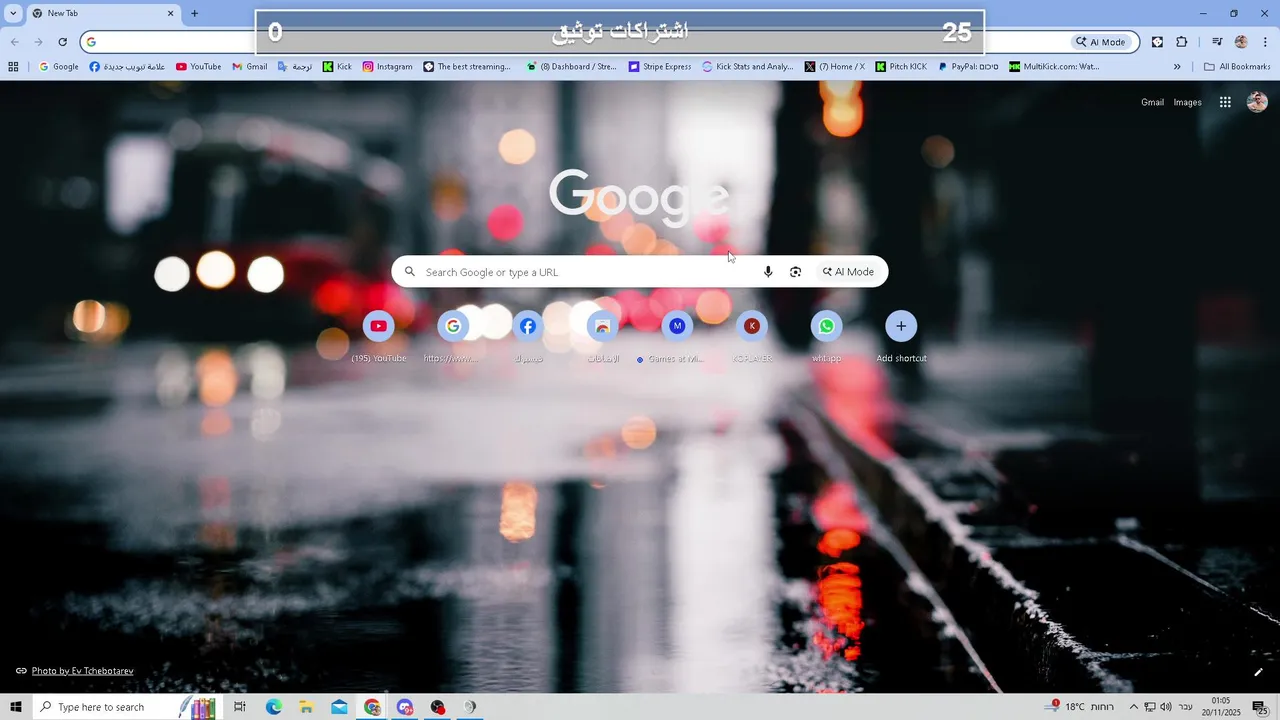Open The best streaming... bookmark
The height and width of the screenshot is (720, 1280).
point(467,67)
